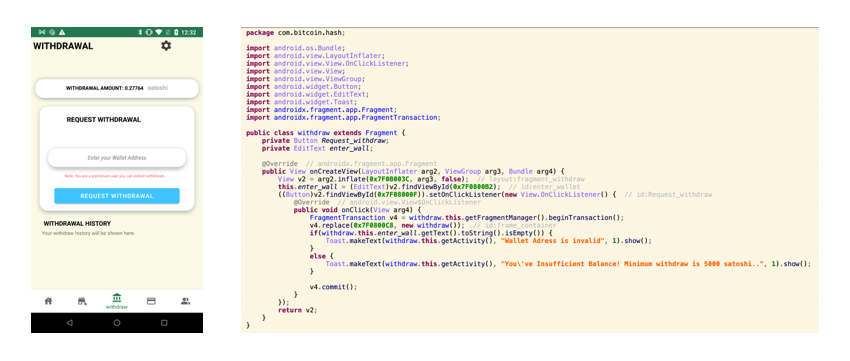Click the onCreateView method signature line
The height and width of the screenshot is (361, 850).
click(413, 170)
